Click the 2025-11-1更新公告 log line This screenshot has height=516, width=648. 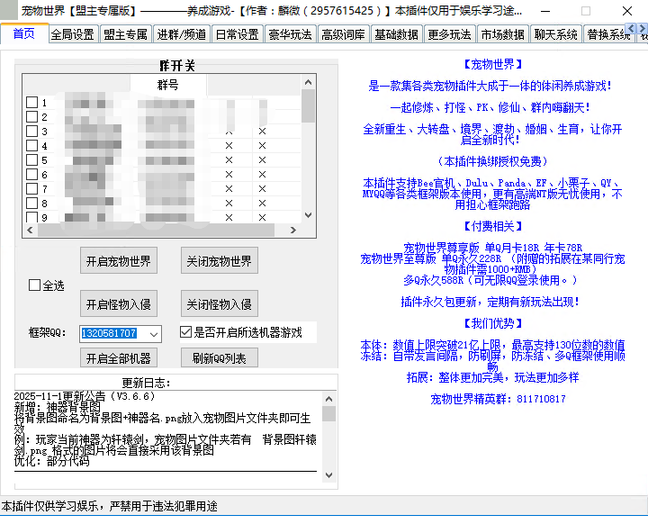(x=84, y=396)
